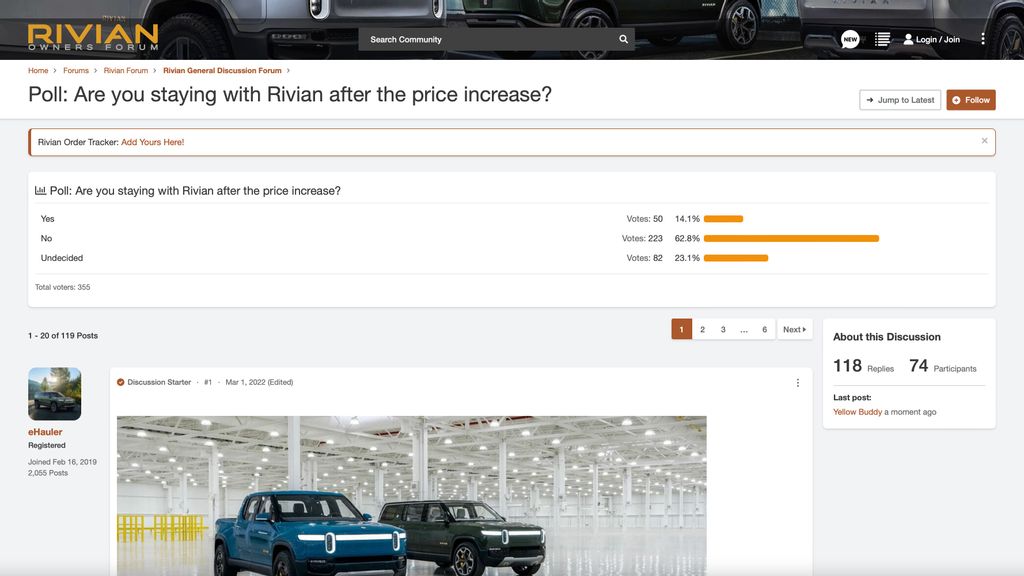
Task: Expand the page ellipsis selector
Action: [744, 329]
